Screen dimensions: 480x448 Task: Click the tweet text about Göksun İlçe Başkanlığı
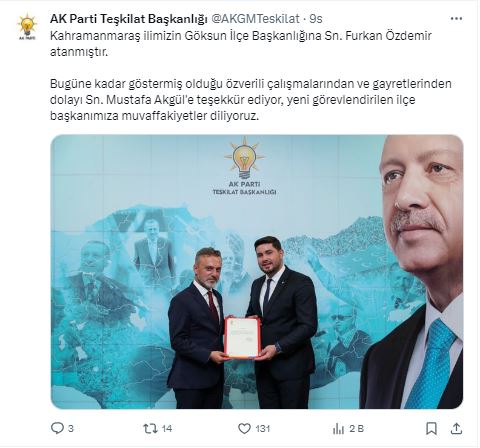(241, 44)
